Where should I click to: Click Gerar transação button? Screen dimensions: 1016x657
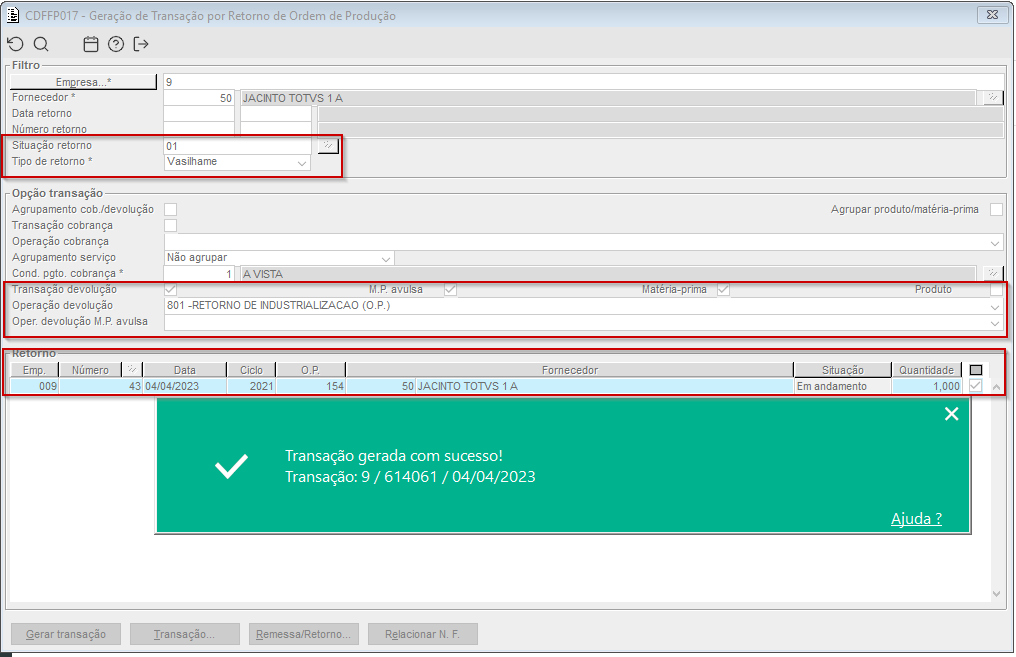tap(66, 634)
